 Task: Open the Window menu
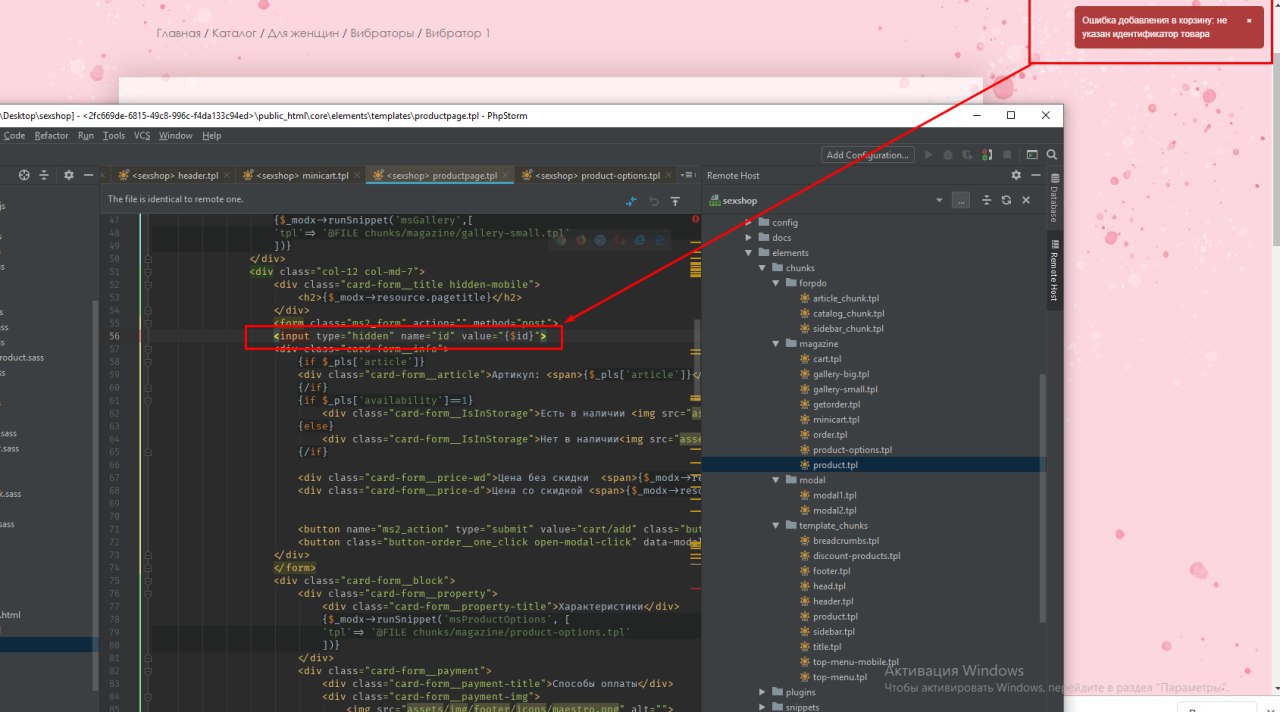(x=176, y=135)
